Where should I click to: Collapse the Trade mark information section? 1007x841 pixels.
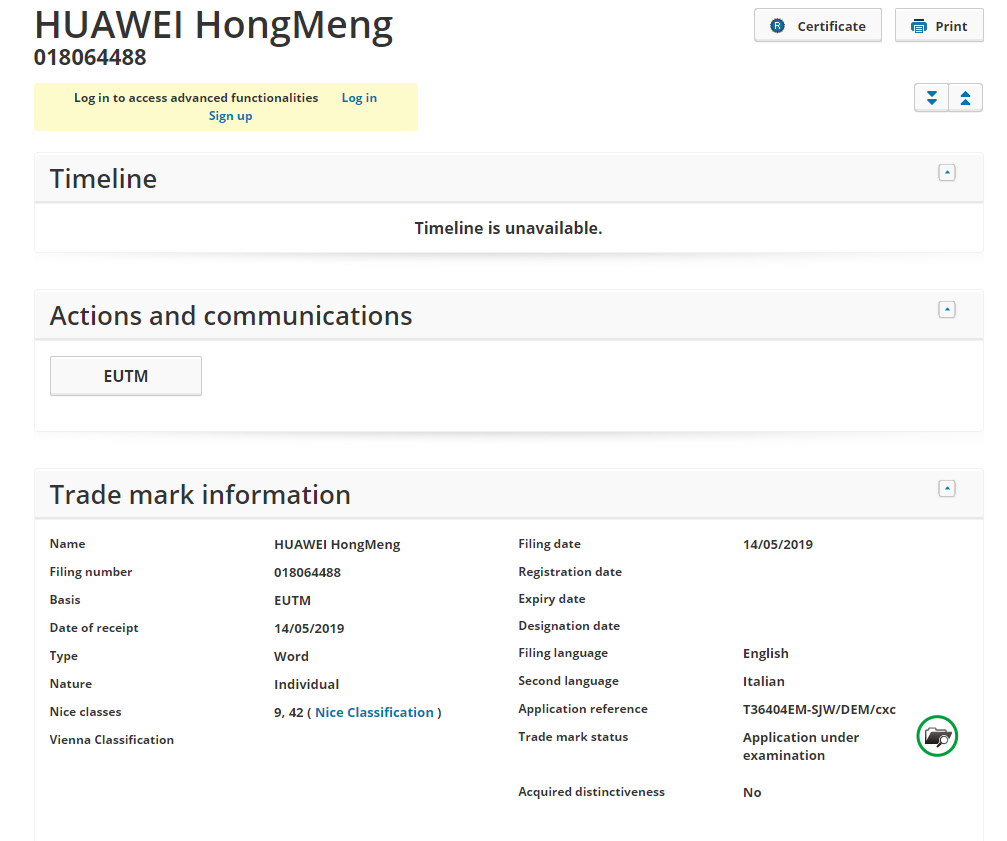tap(947, 489)
